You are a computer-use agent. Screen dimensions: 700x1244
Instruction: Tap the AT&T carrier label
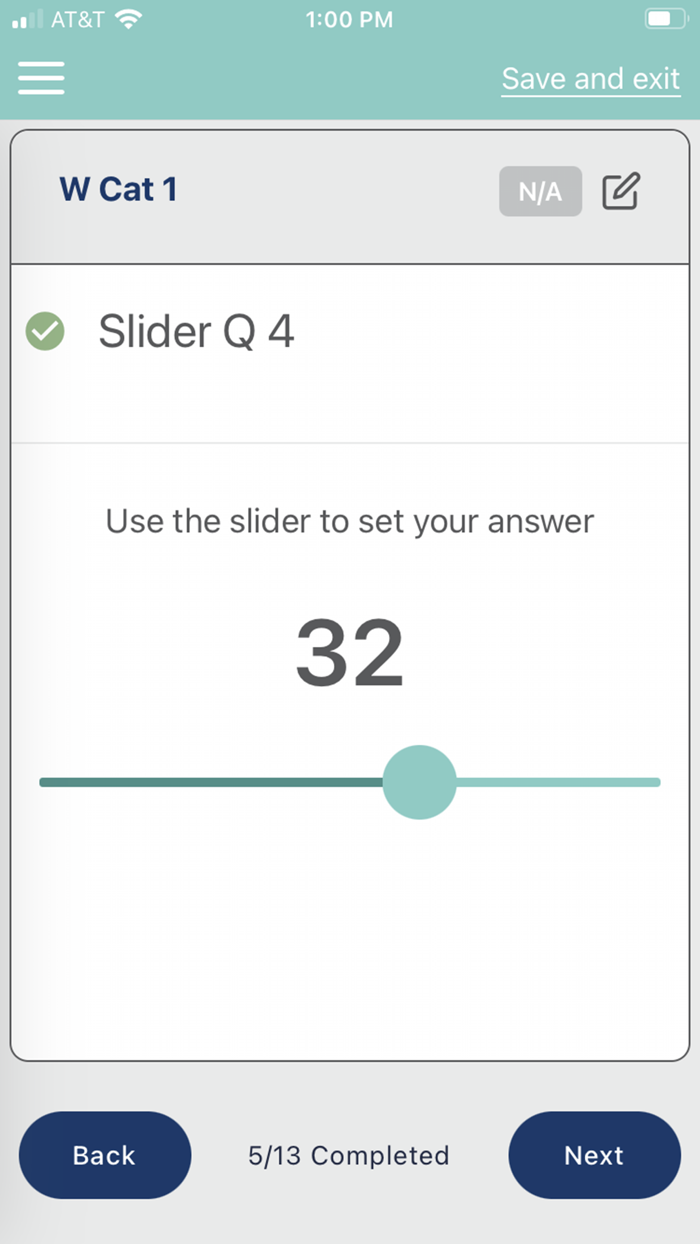point(77,17)
